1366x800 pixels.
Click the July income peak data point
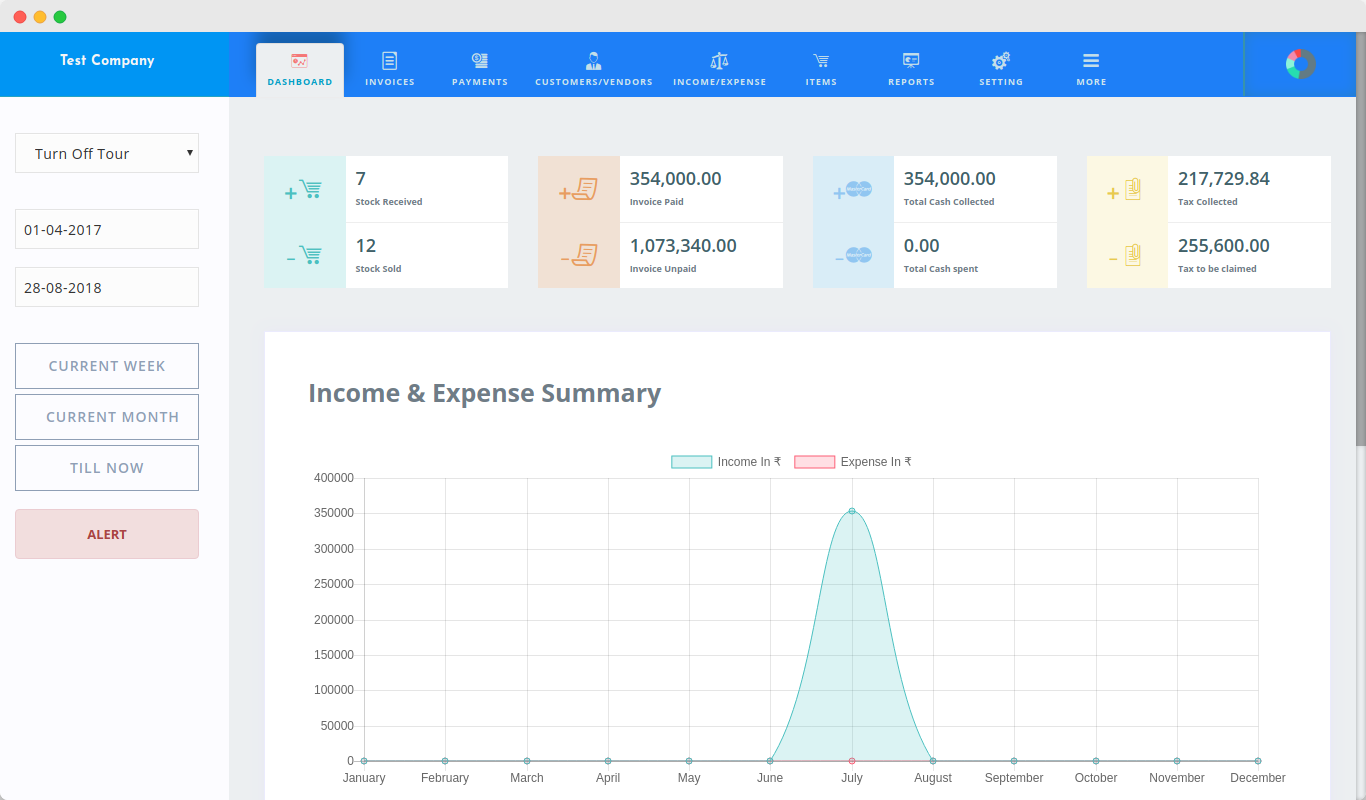tap(852, 511)
